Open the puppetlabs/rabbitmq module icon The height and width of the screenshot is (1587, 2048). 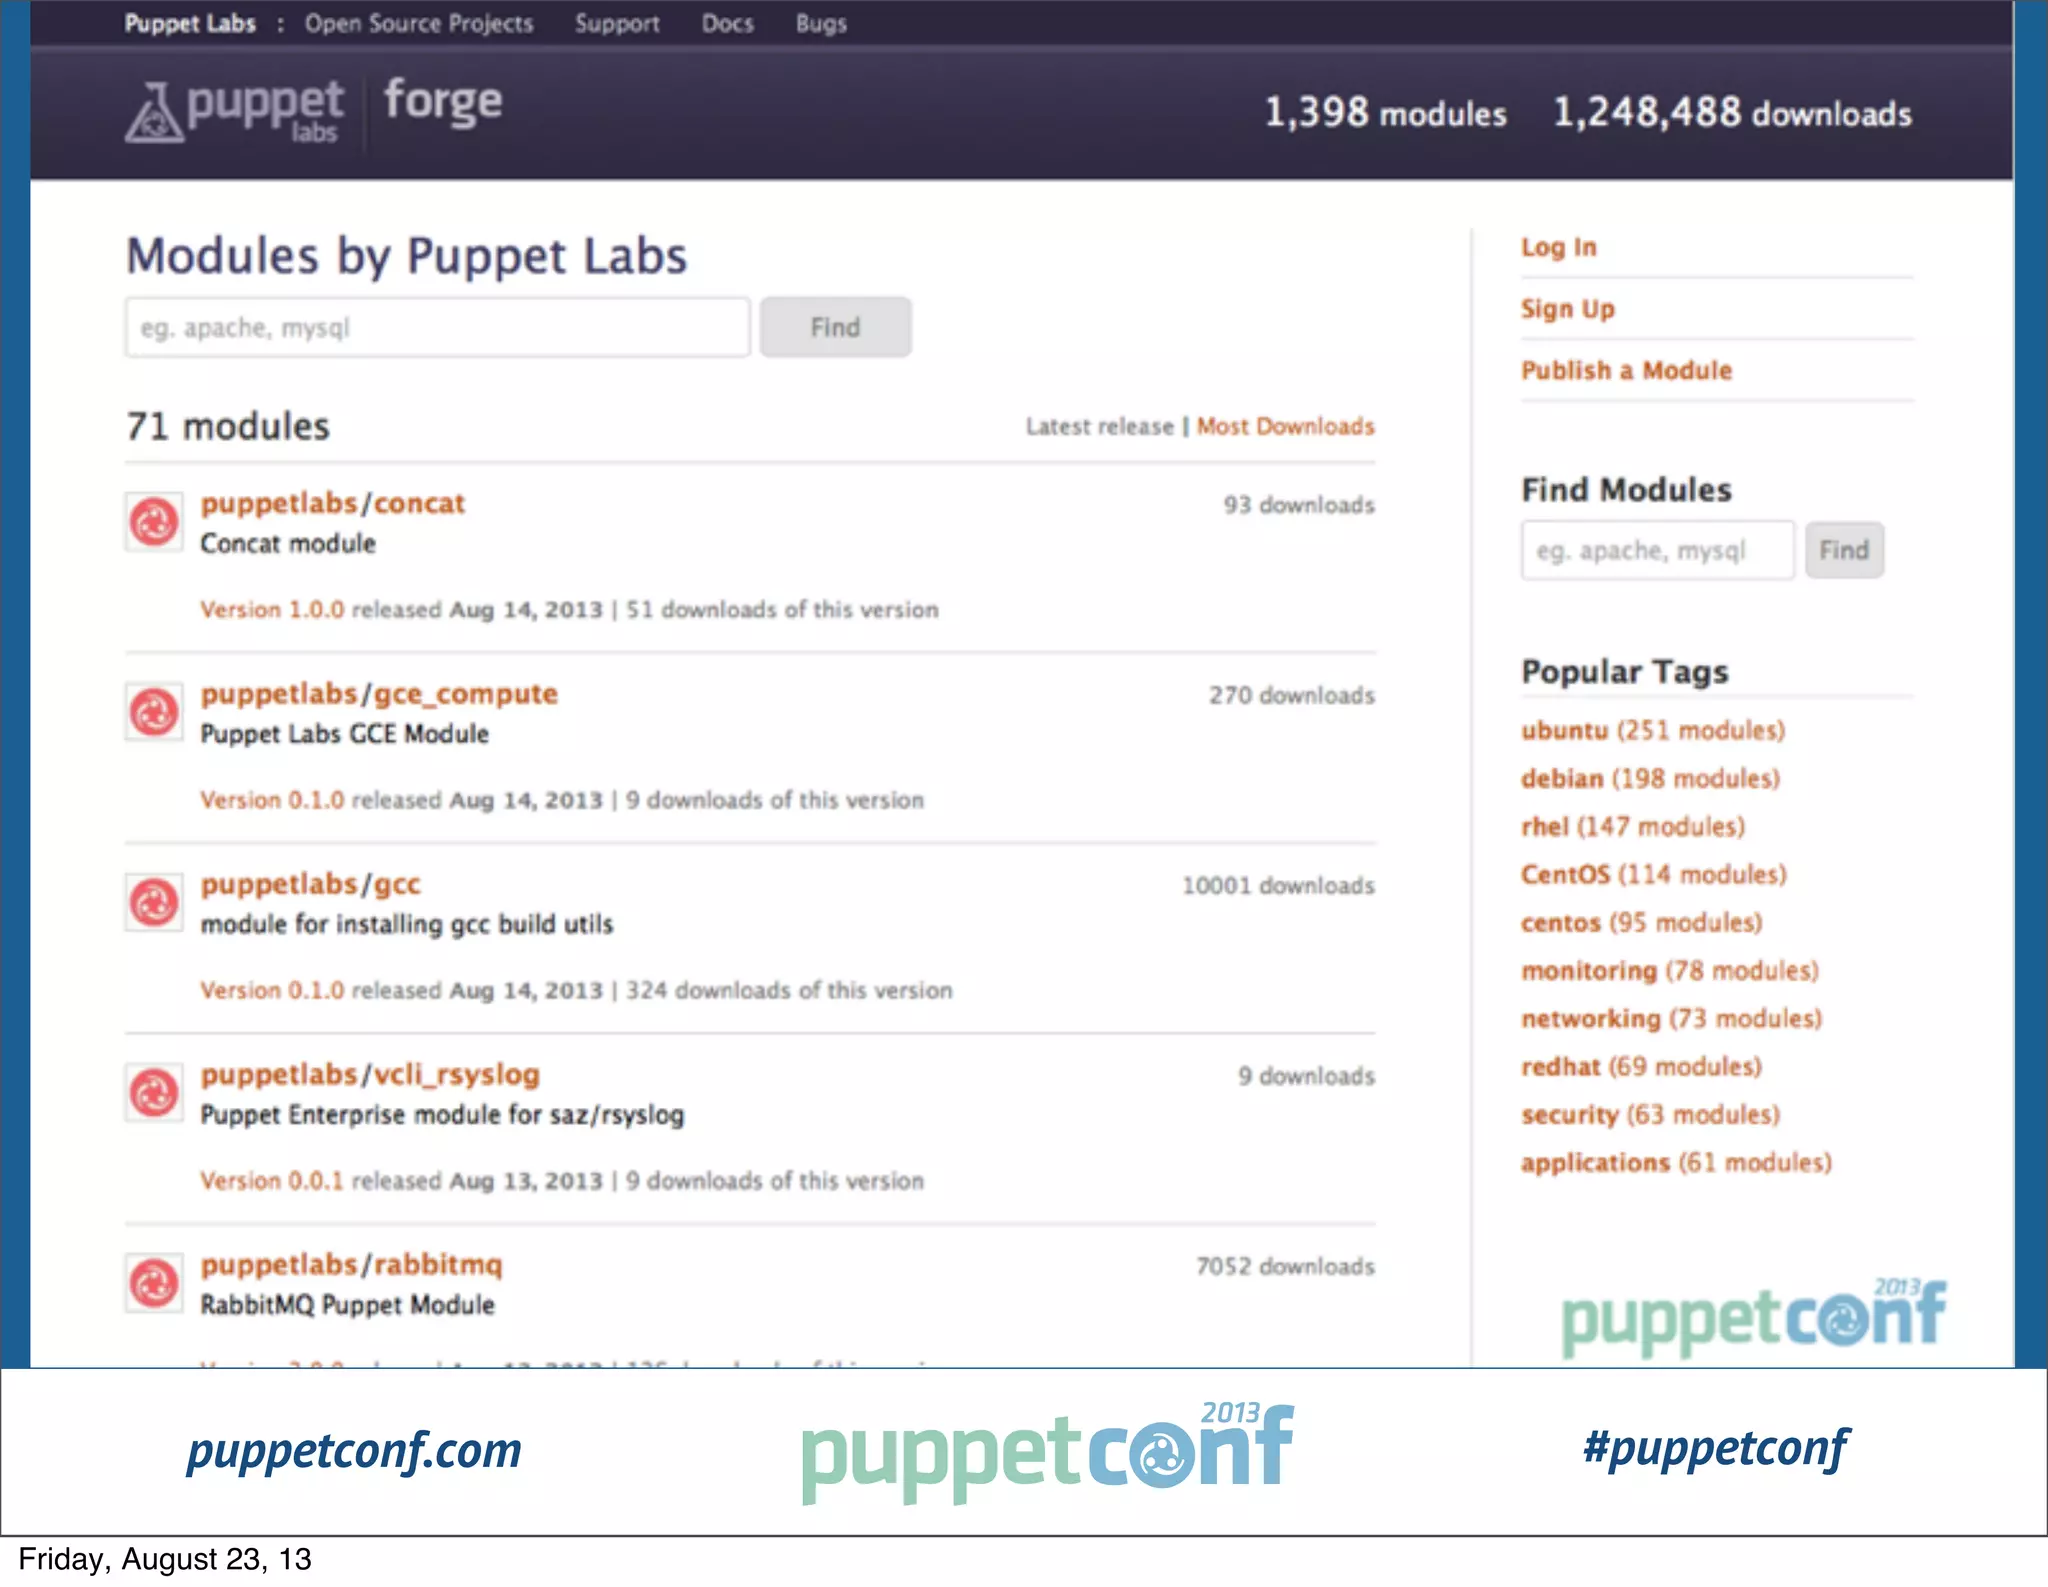[x=154, y=1282]
